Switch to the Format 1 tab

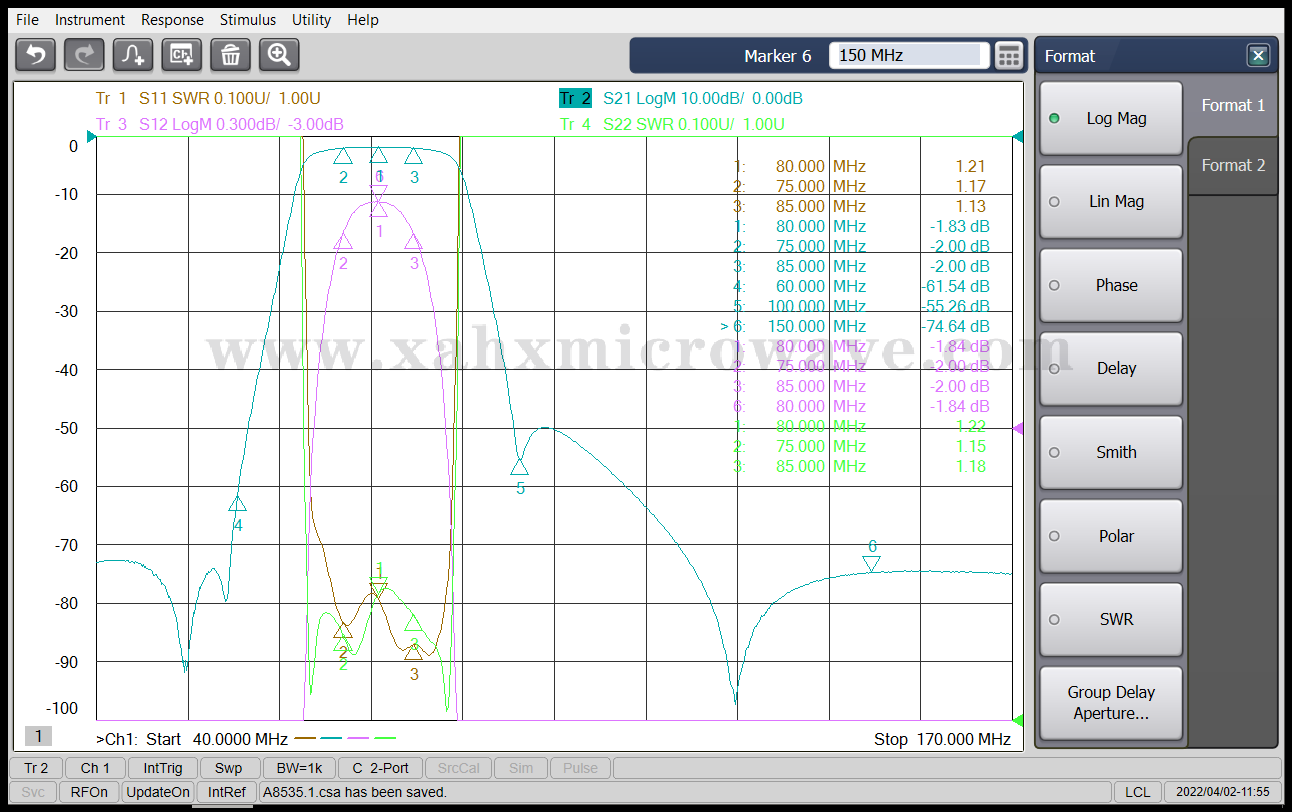coord(1233,105)
